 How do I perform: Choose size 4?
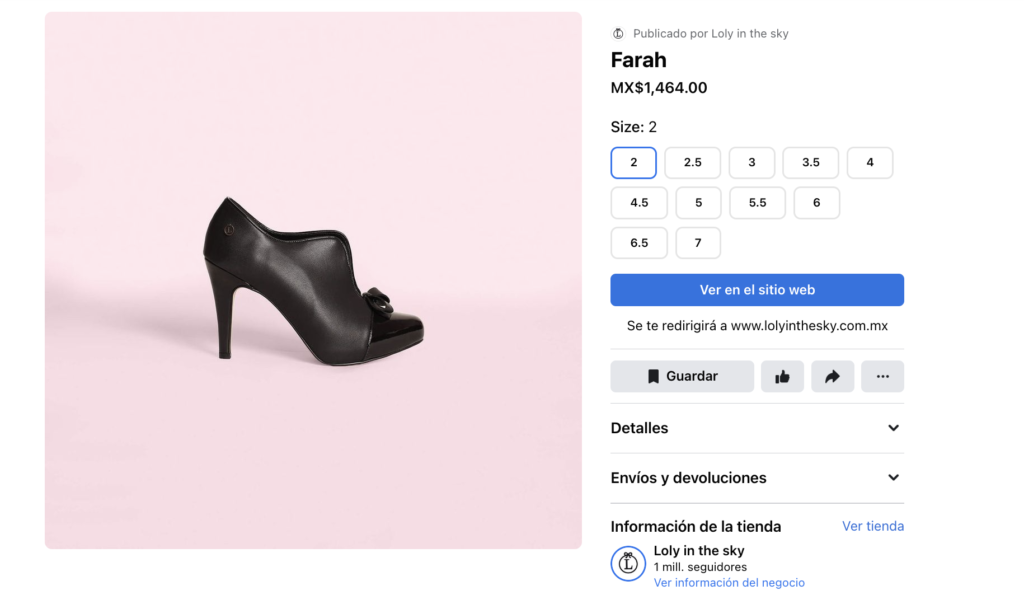tap(869, 163)
